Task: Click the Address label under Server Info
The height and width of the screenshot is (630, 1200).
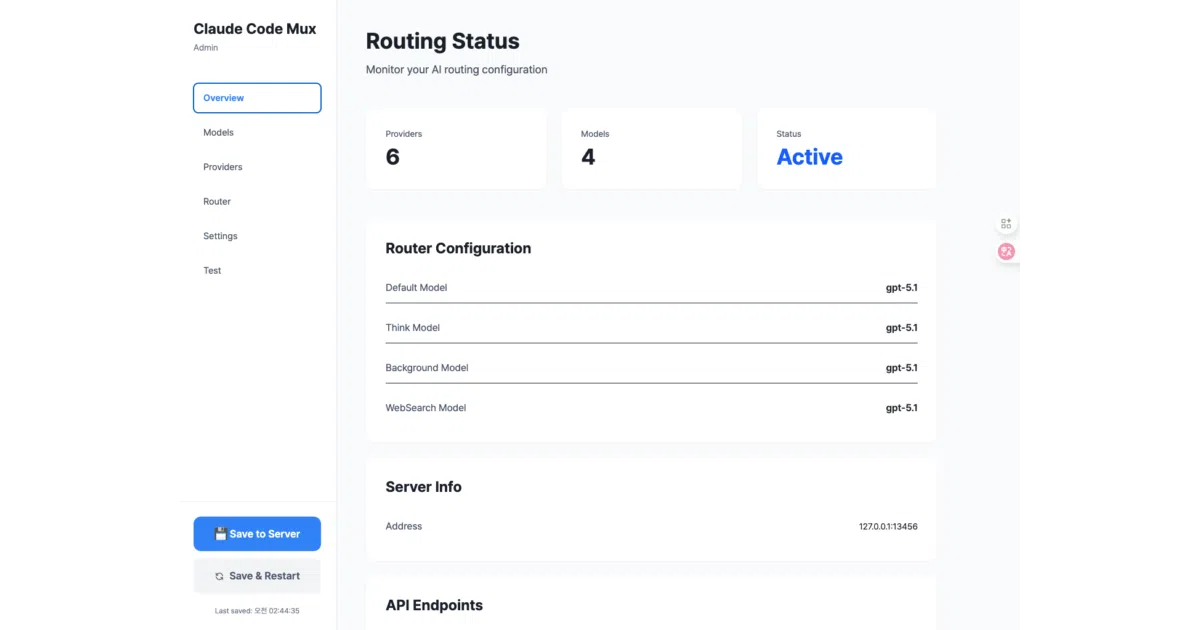Action: [x=404, y=526]
